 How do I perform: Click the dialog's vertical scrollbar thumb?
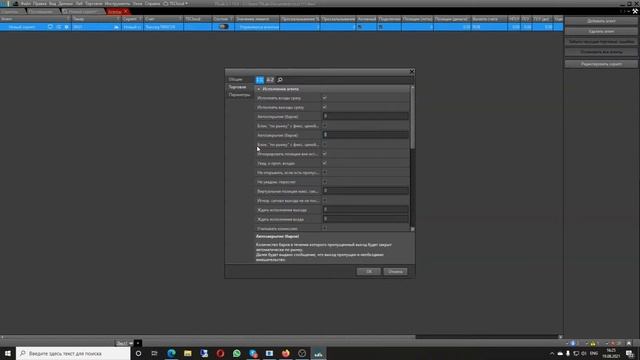click(x=412, y=118)
